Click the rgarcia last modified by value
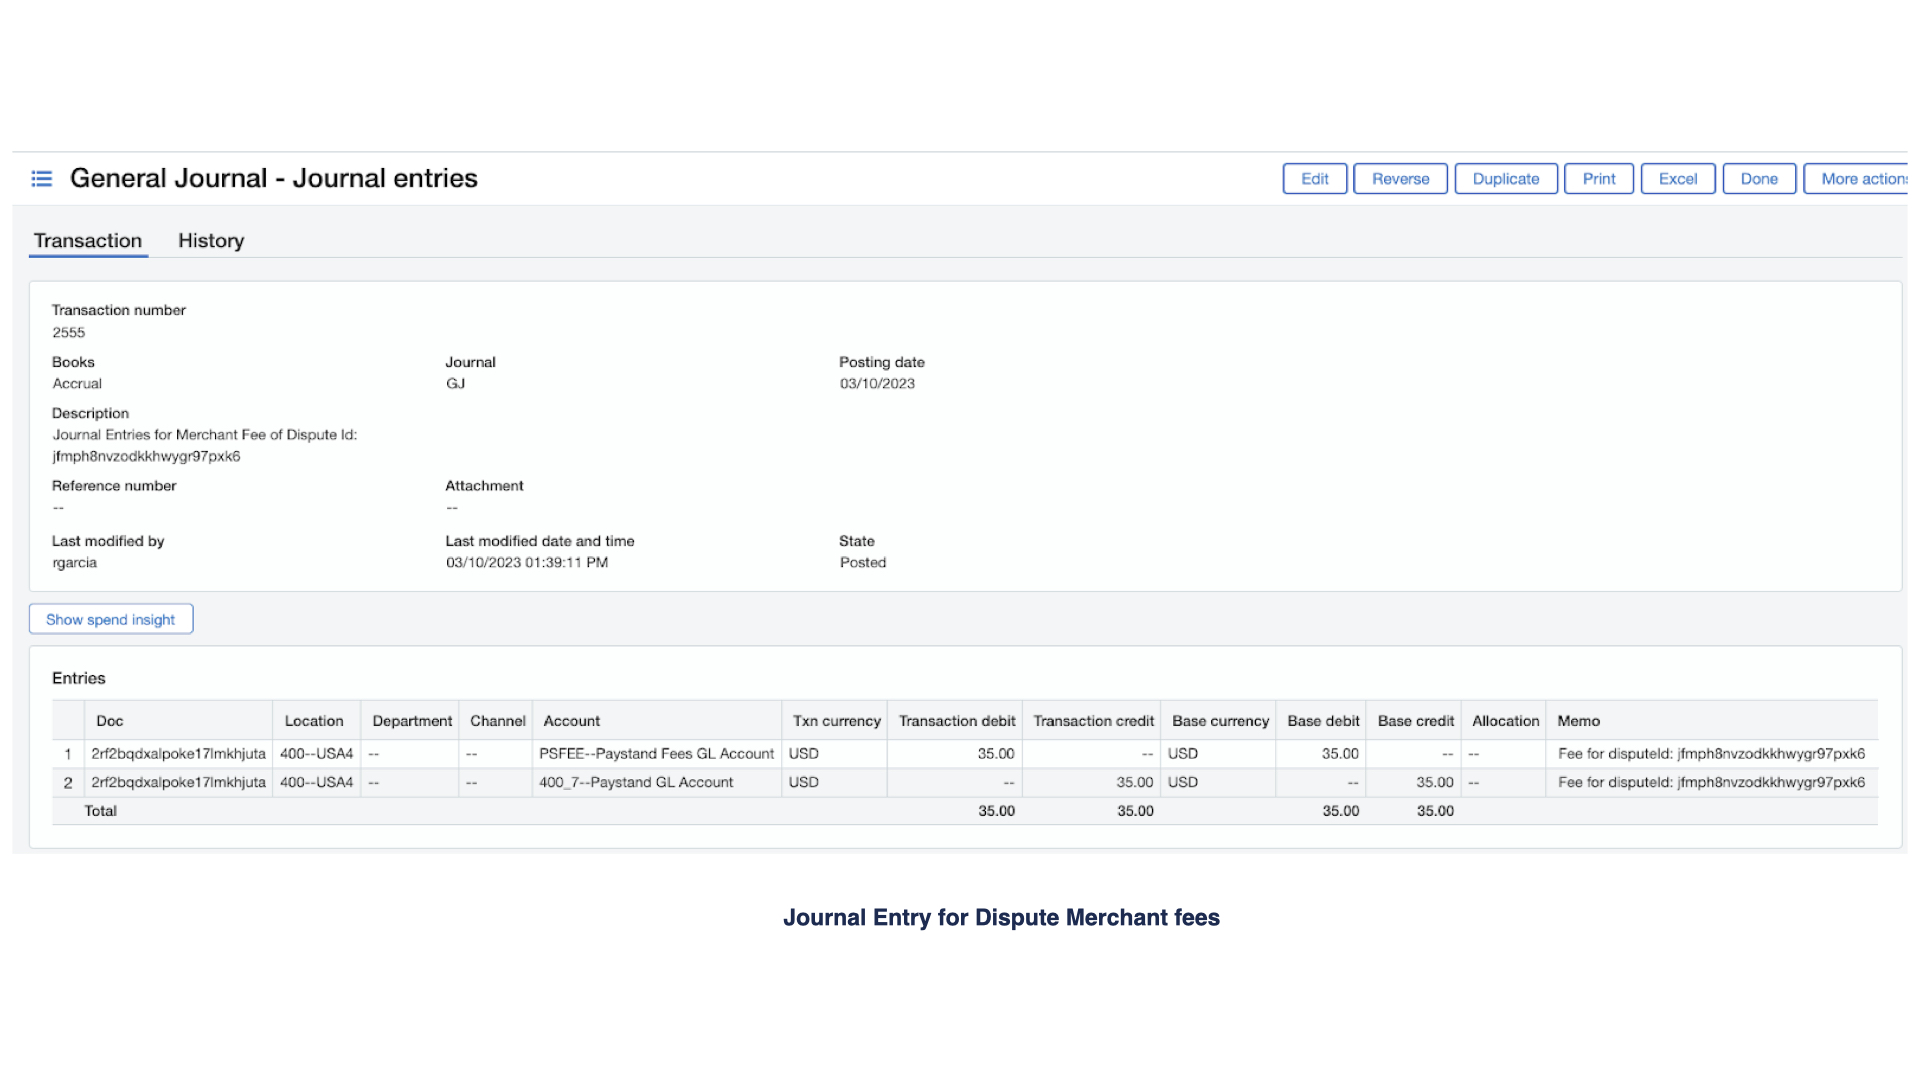Image resolution: width=1920 pixels, height=1080 pixels. [75, 563]
